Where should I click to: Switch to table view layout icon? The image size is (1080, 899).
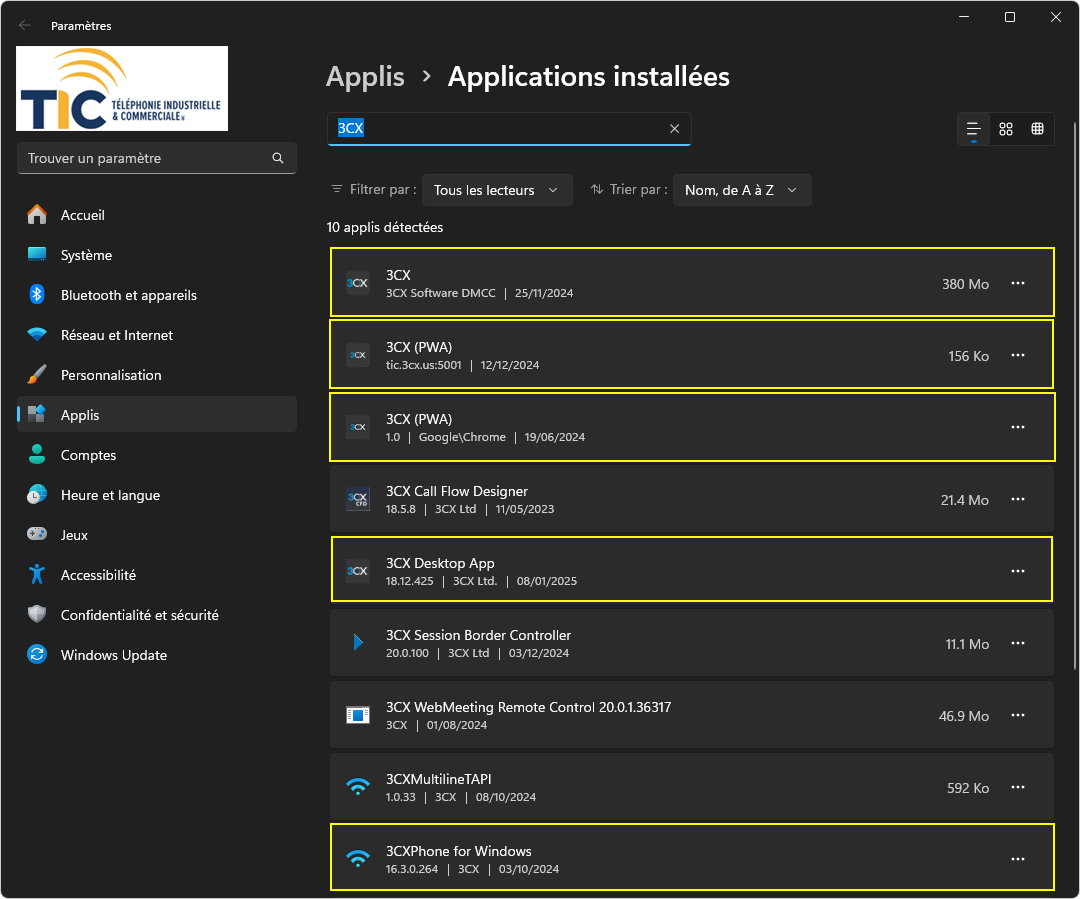(x=1037, y=129)
